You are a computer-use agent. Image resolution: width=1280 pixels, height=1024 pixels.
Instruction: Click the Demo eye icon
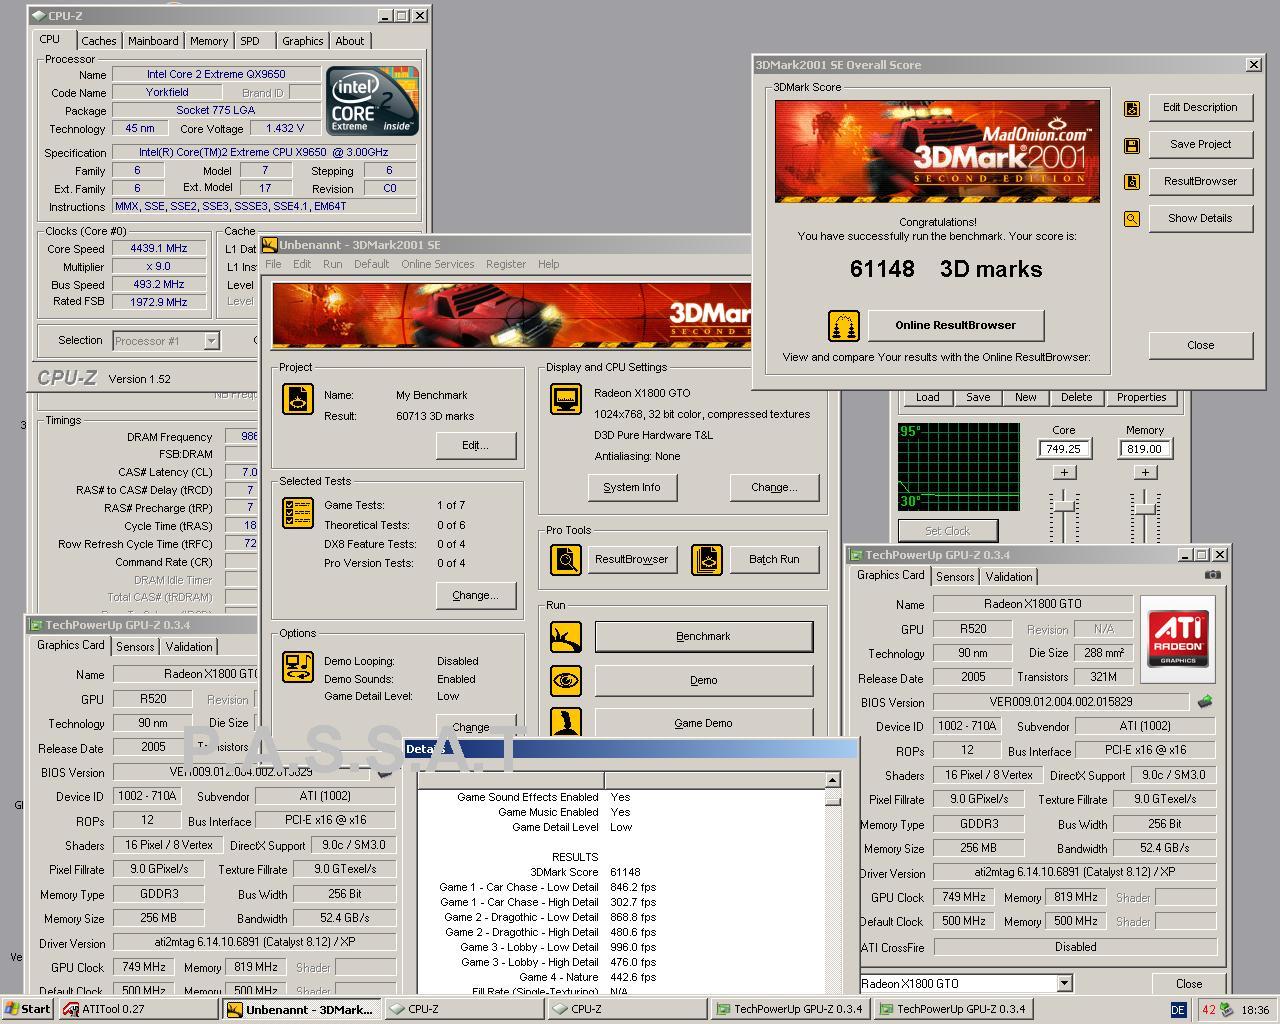[x=566, y=681]
